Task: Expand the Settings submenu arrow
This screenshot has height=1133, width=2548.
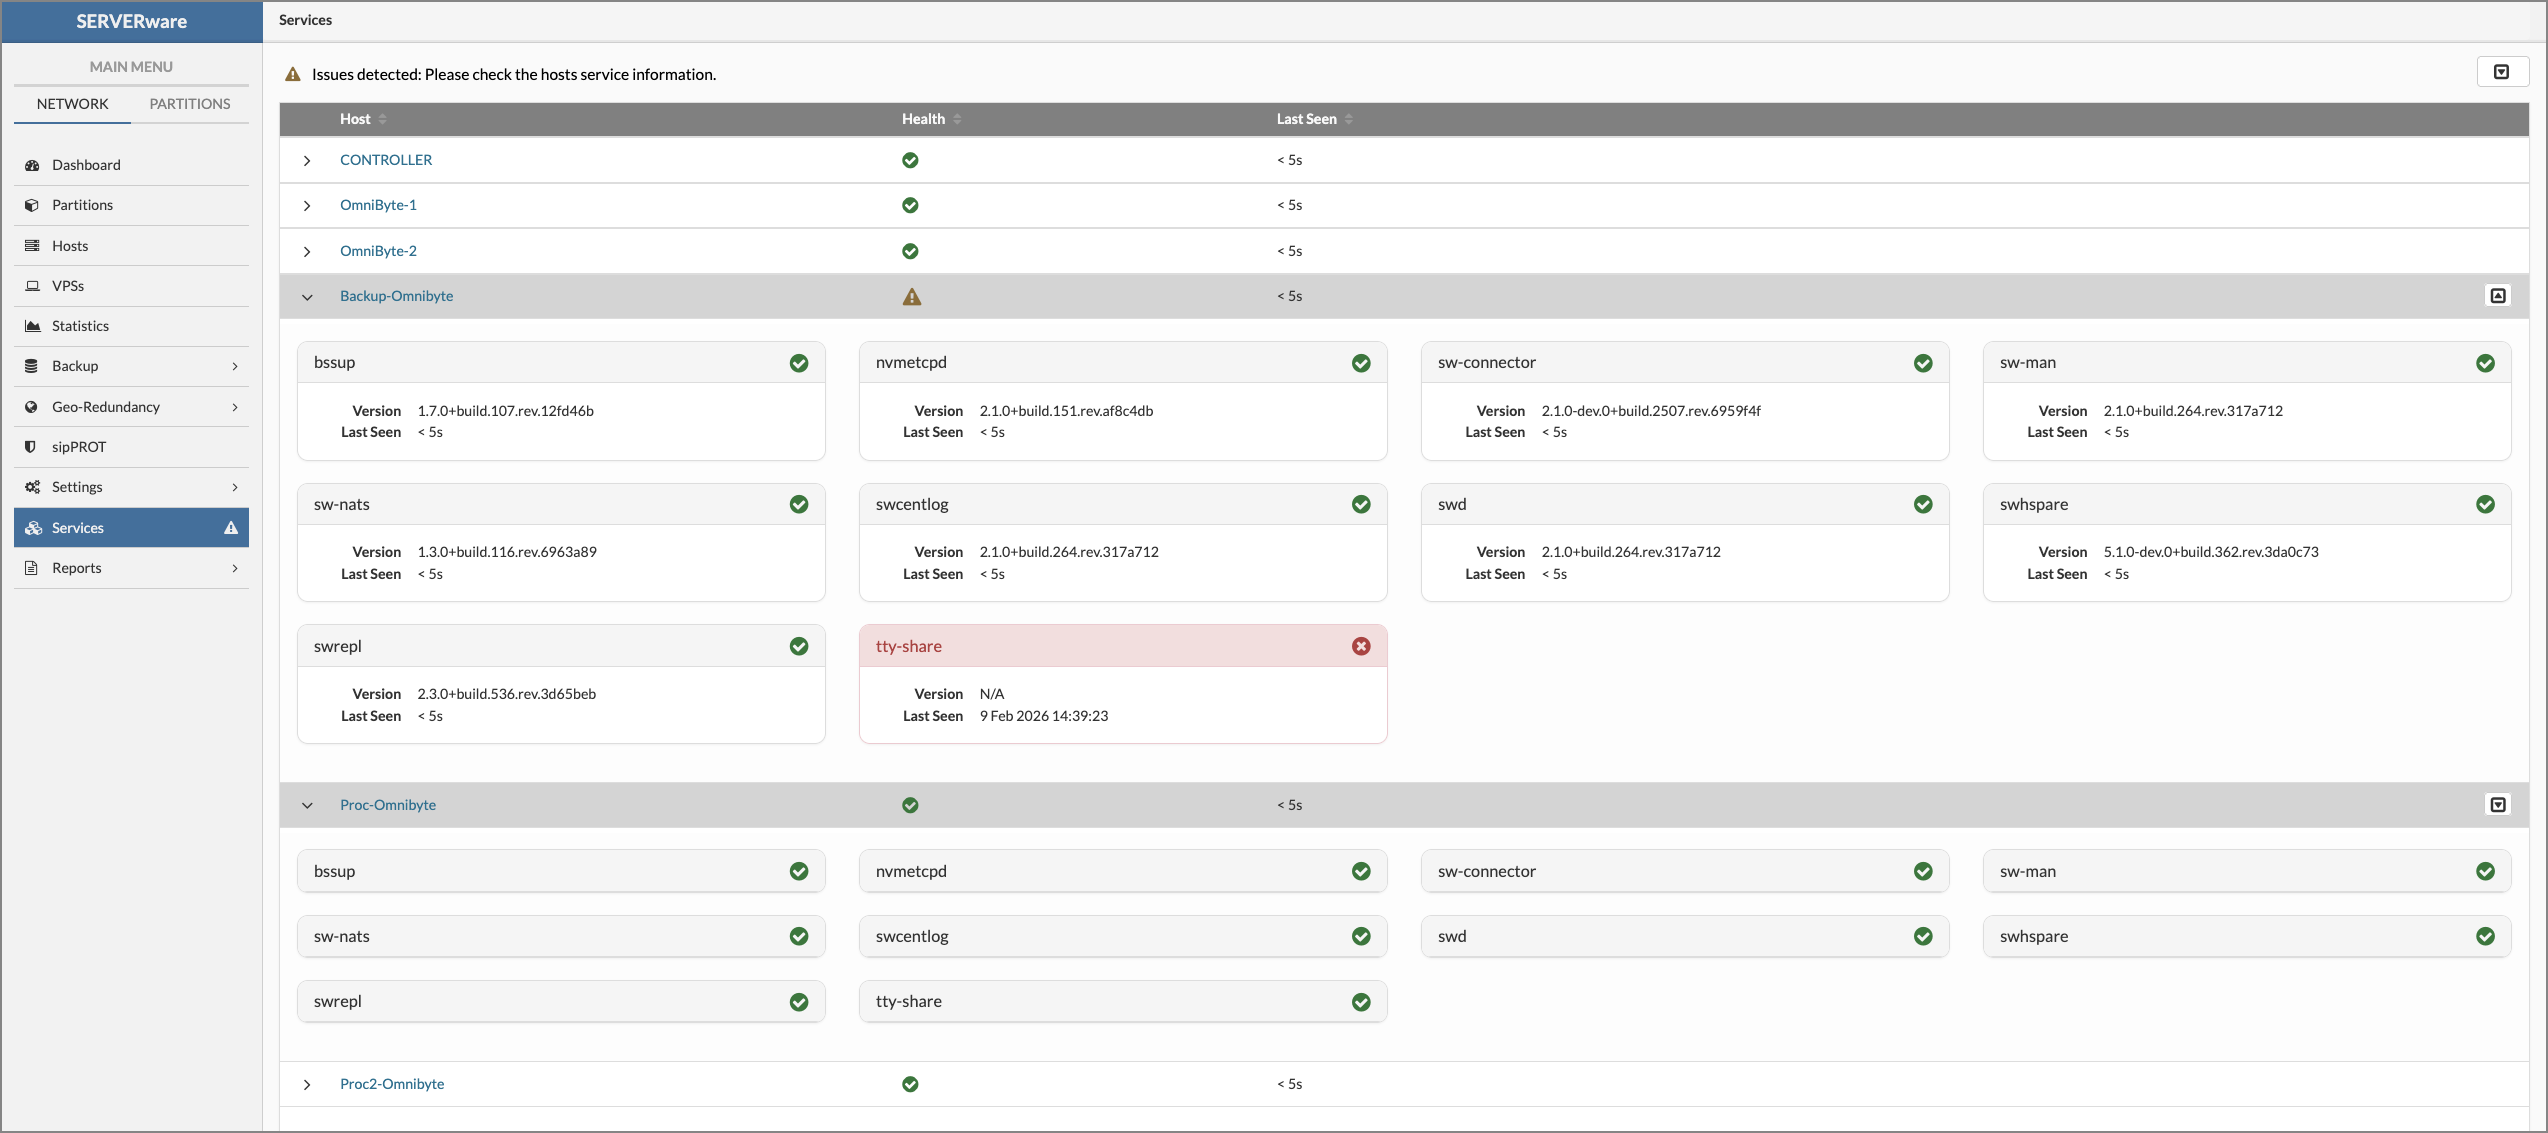Action: [235, 487]
